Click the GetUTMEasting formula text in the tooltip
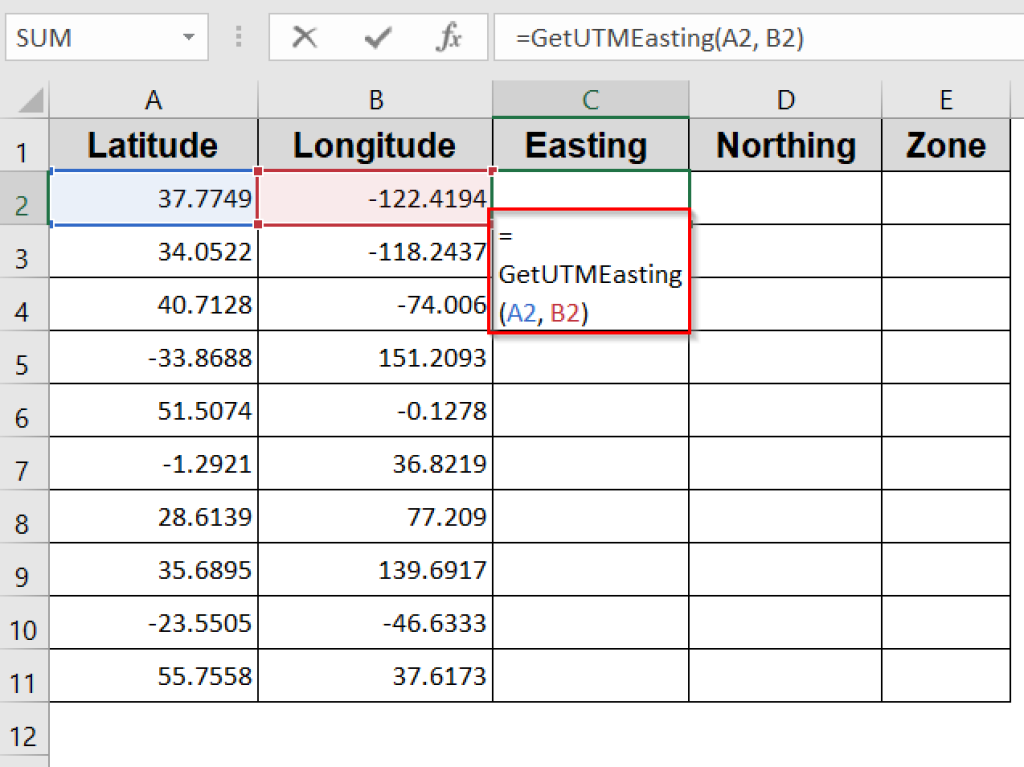 [589, 274]
